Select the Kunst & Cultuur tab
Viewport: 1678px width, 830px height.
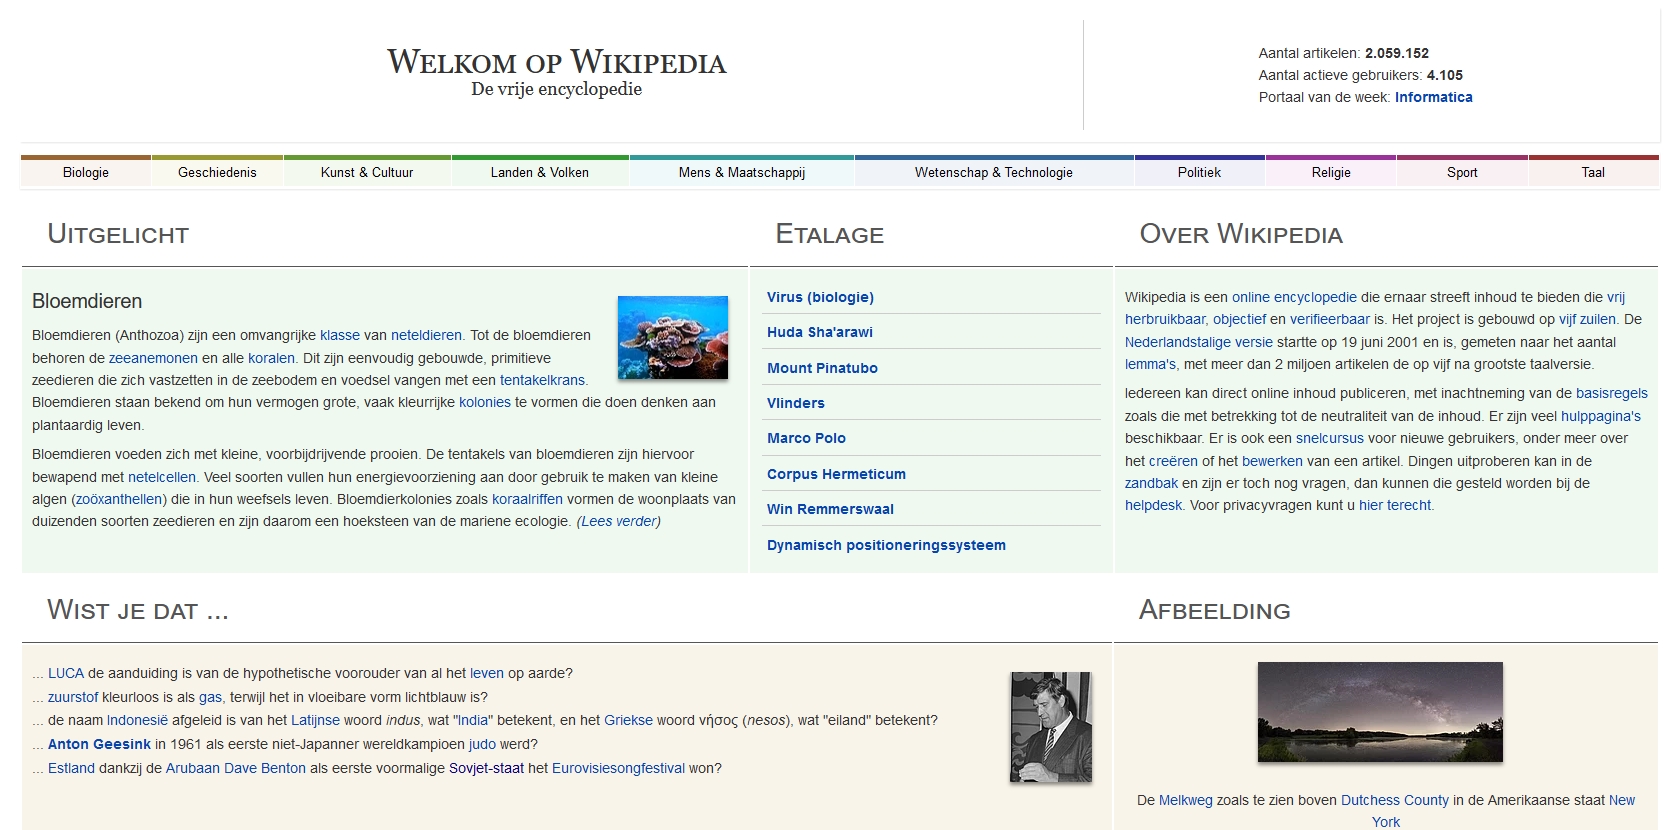(x=367, y=172)
